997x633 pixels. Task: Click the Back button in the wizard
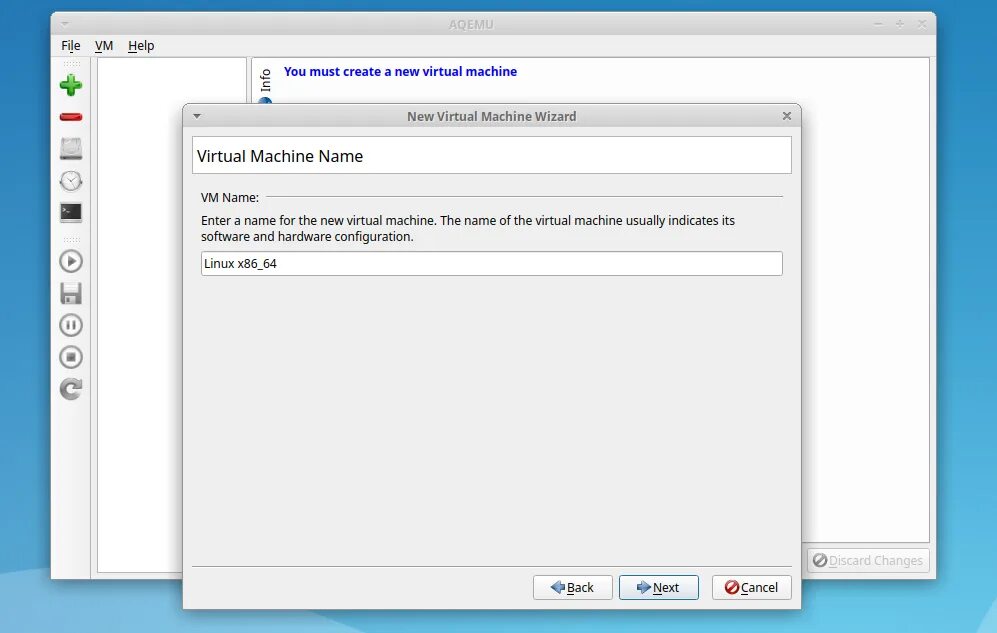coord(572,587)
